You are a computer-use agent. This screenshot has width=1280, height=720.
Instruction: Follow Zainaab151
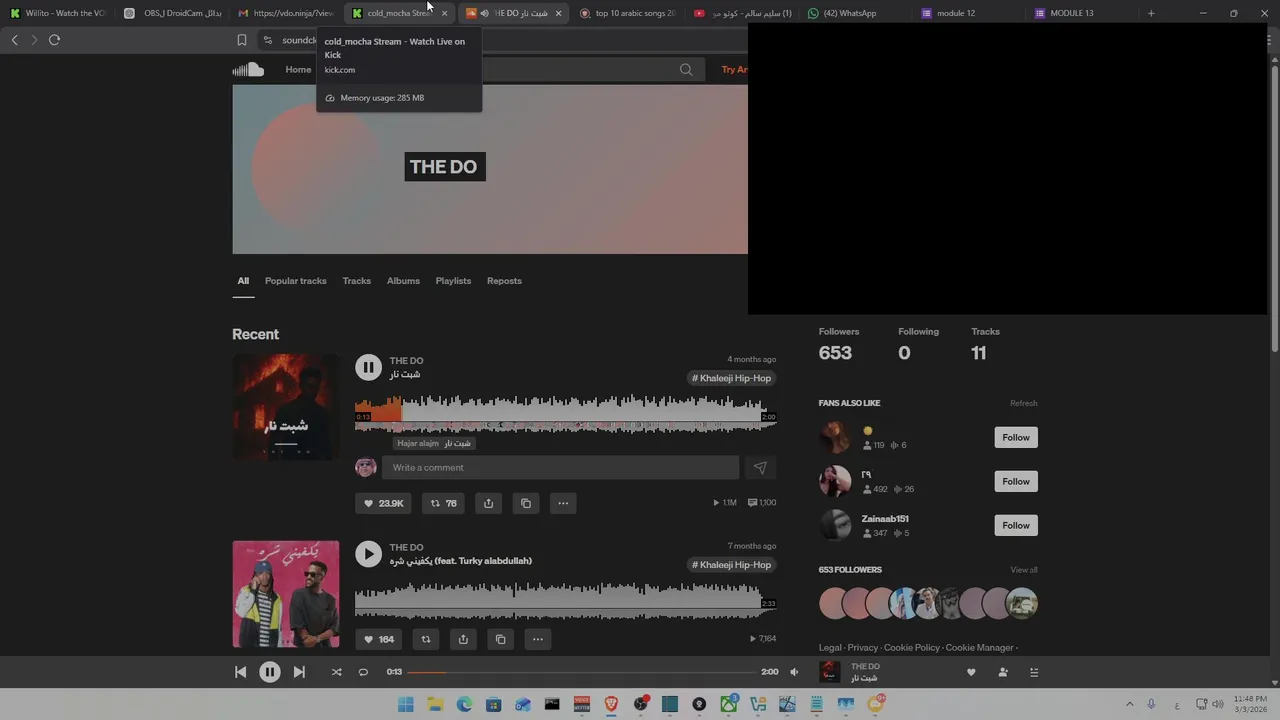coord(1016,525)
